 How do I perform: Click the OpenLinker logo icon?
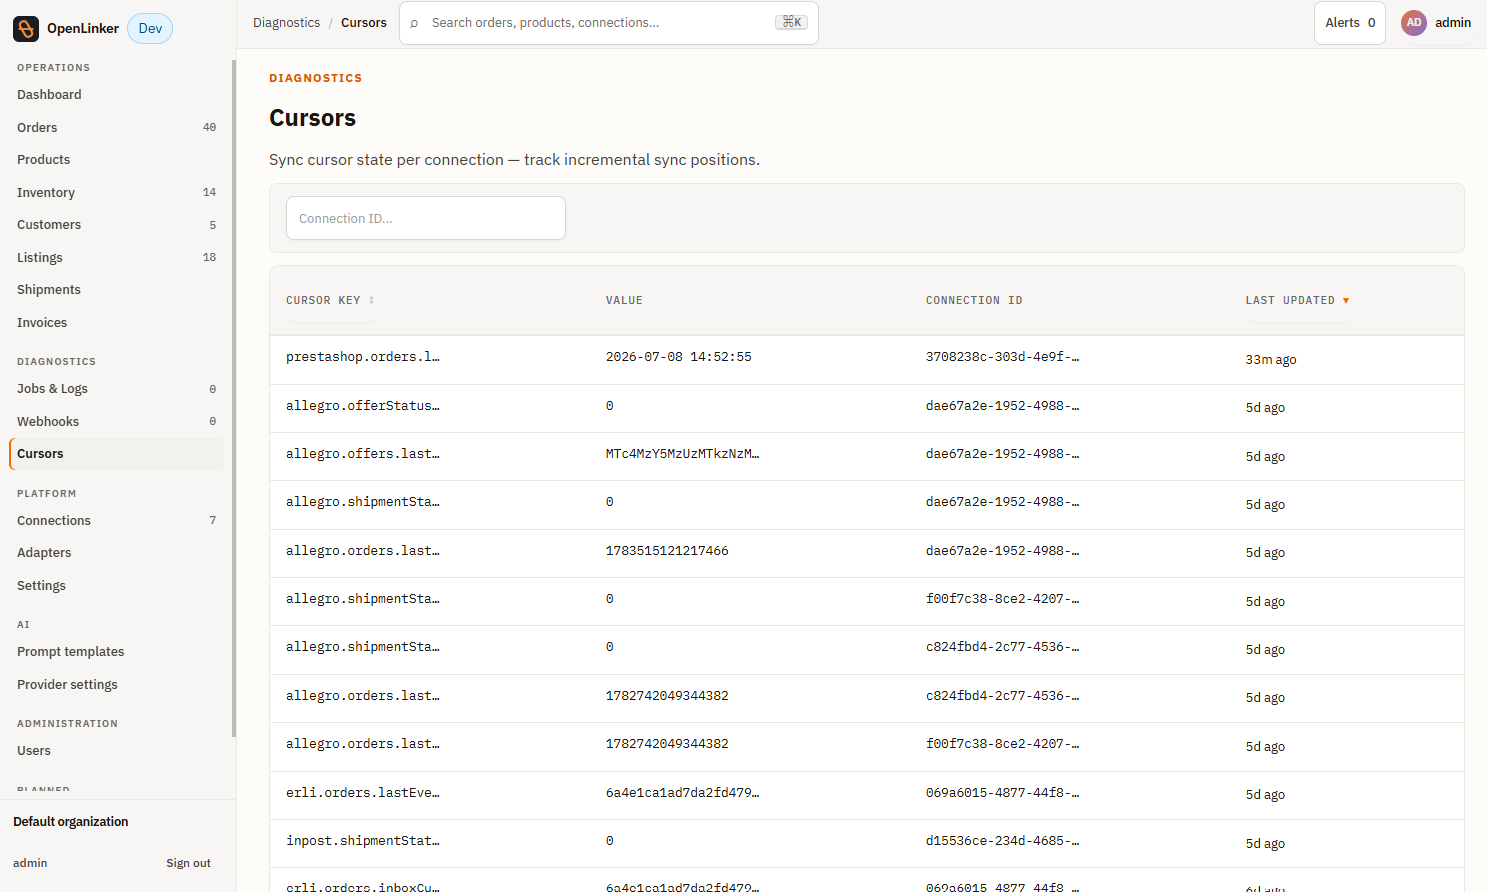[x=26, y=28]
